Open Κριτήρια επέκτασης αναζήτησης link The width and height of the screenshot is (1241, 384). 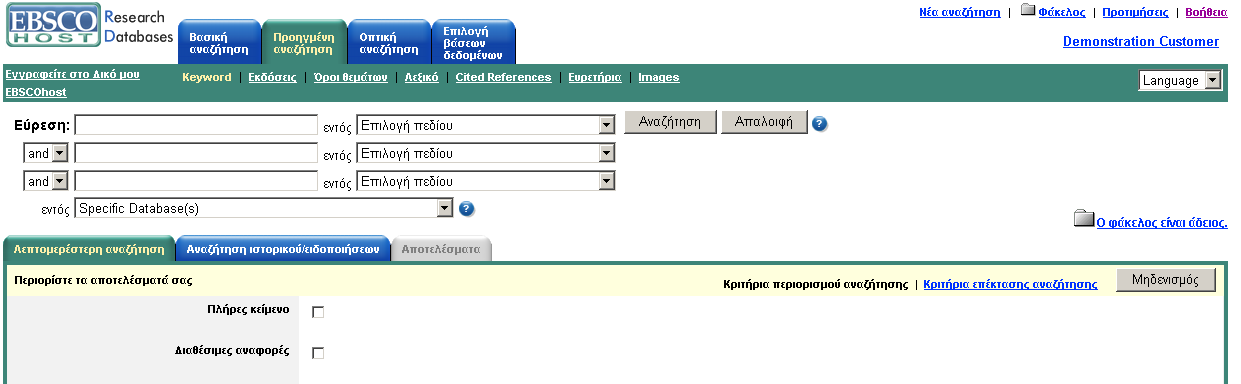coord(1010,284)
